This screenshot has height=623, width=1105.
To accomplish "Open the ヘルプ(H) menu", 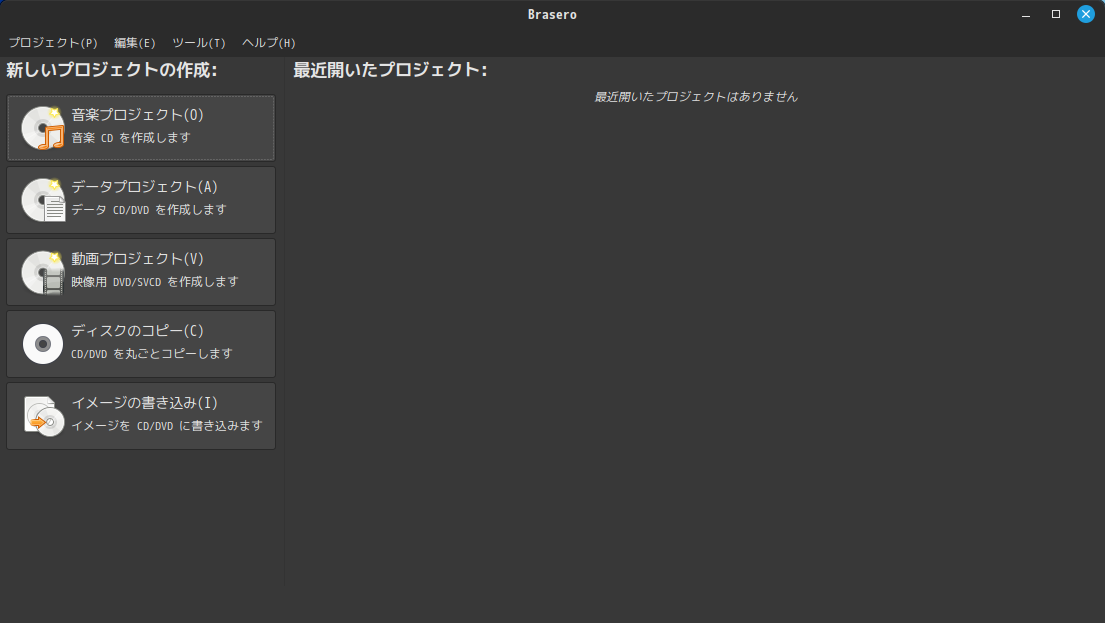I will tap(268, 43).
